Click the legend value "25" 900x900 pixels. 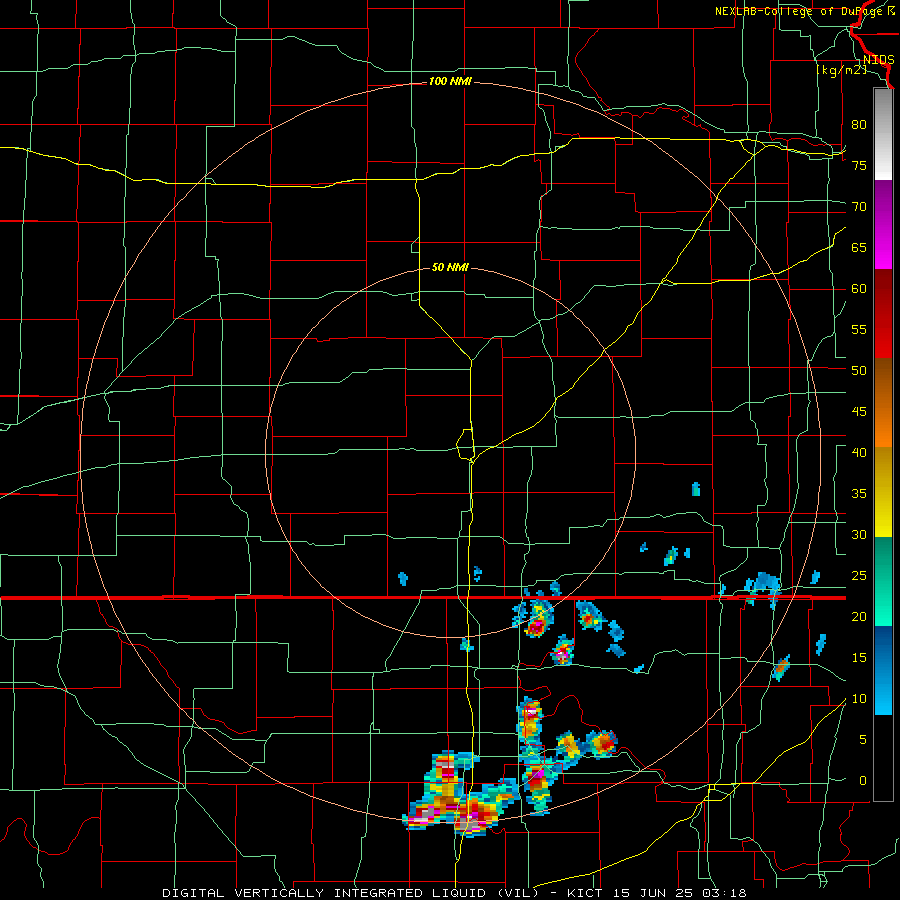[859, 576]
